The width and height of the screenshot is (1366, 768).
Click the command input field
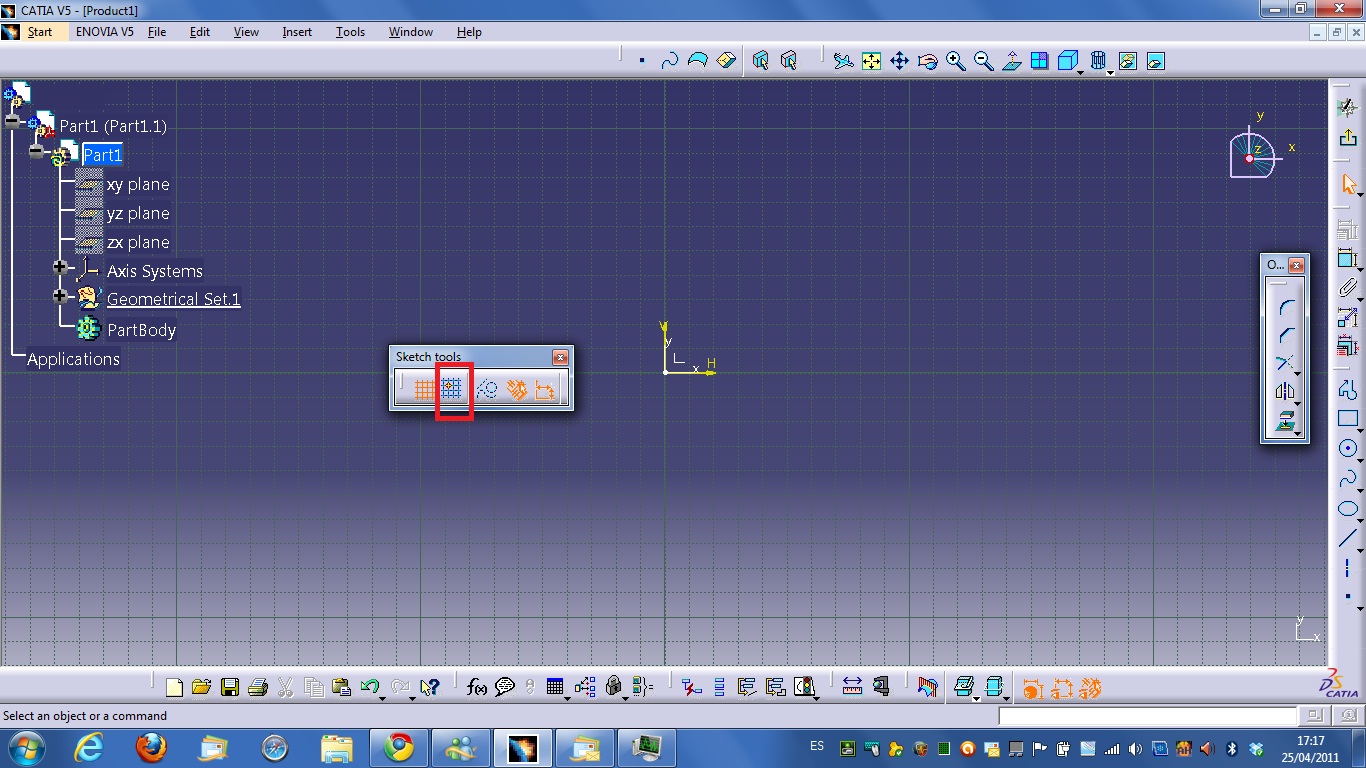point(1148,716)
